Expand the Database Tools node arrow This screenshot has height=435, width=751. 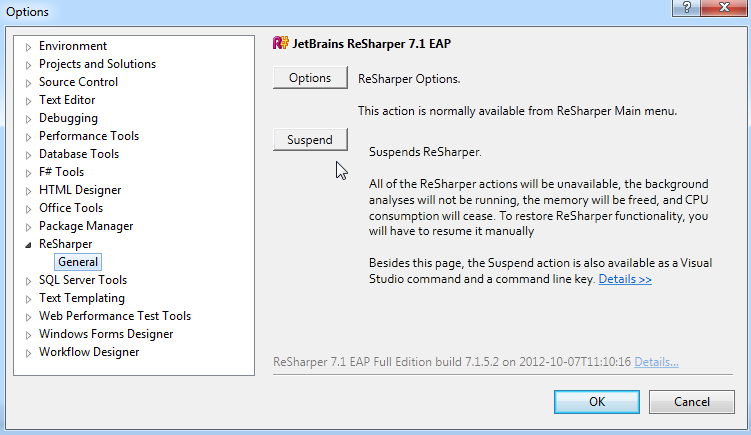(x=28, y=155)
